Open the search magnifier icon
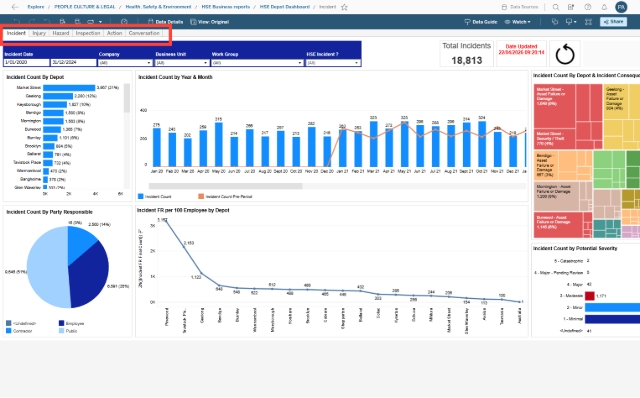 coord(556,7)
